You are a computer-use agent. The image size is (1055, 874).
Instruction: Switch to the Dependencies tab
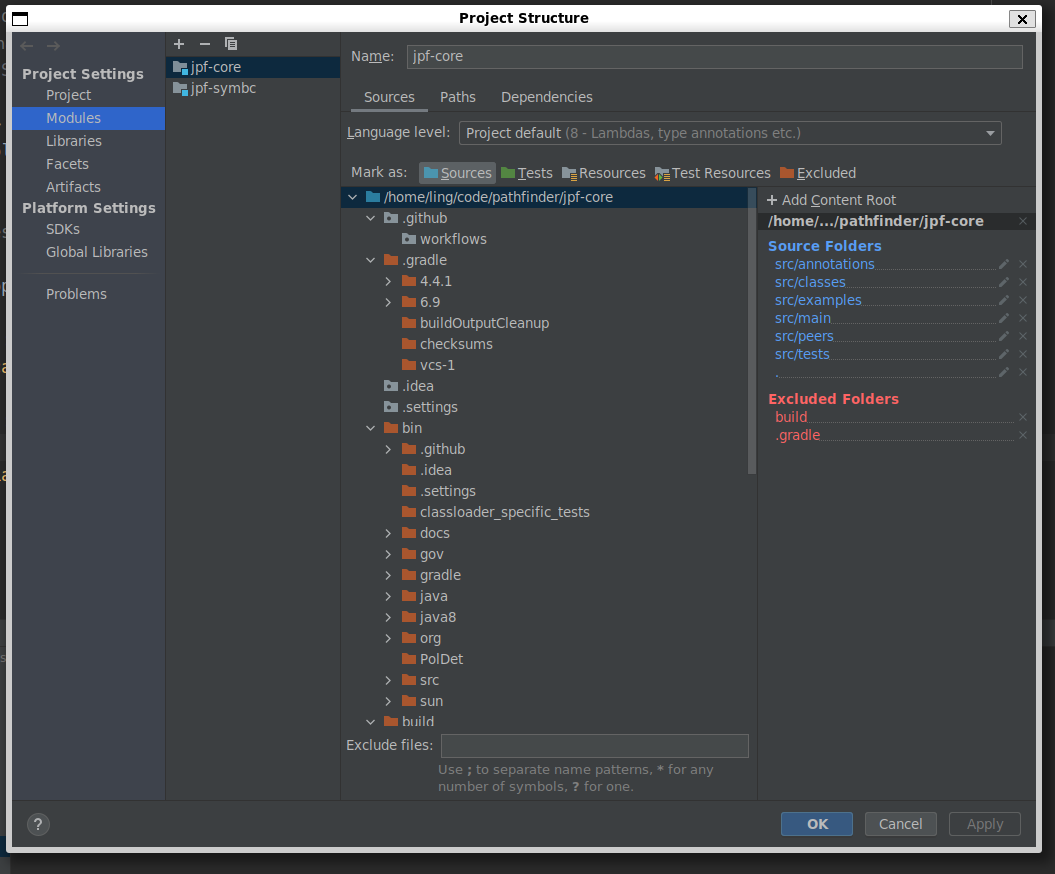[x=546, y=97]
